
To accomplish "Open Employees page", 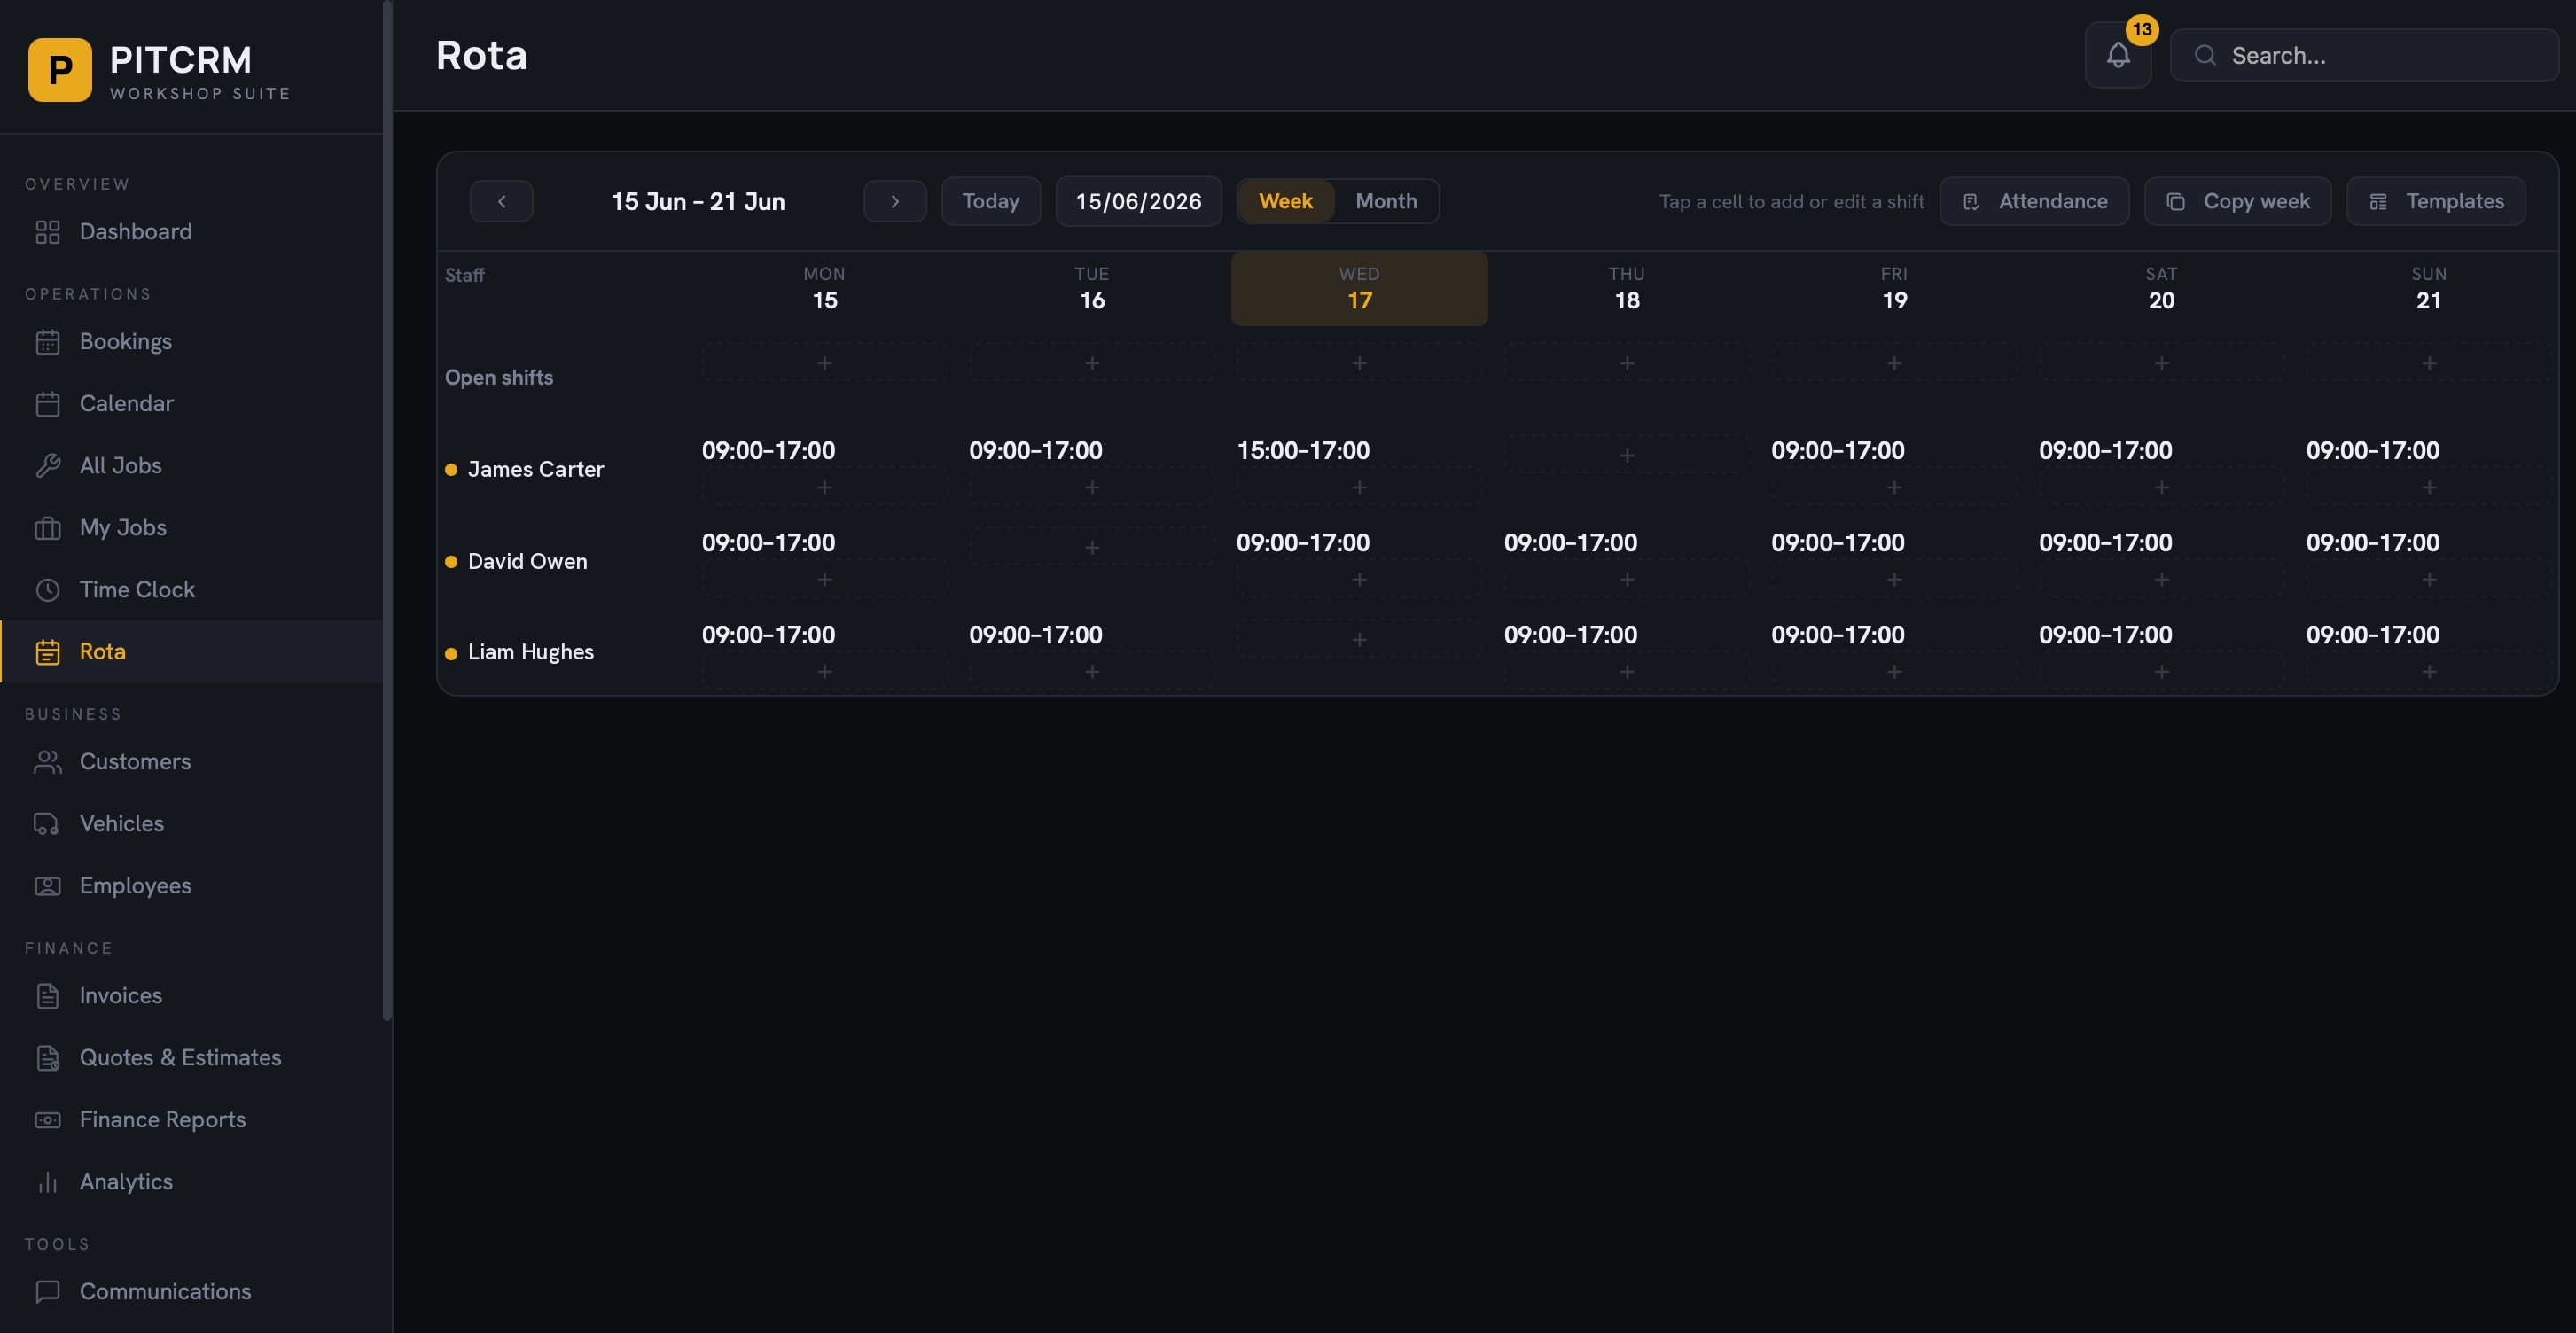I will point(191,886).
